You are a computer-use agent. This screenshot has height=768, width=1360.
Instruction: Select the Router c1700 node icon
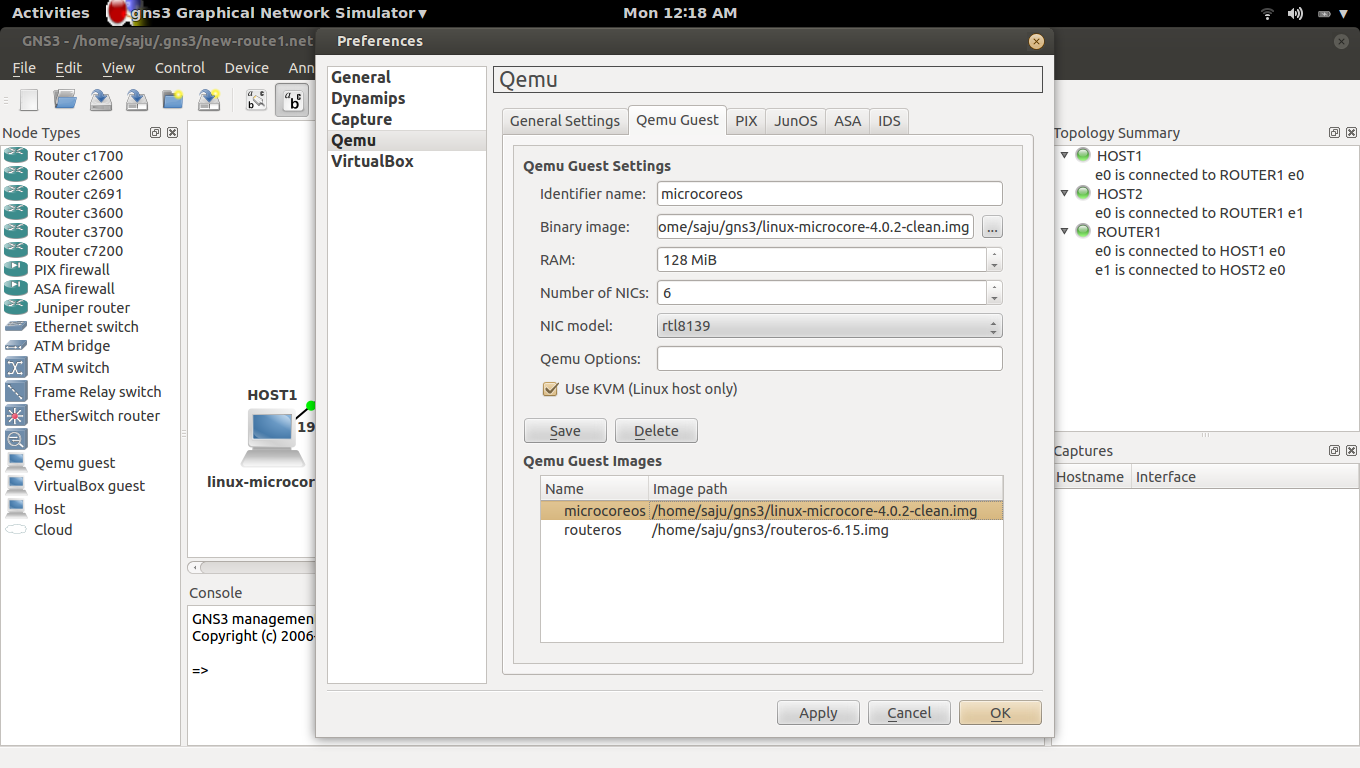point(16,156)
